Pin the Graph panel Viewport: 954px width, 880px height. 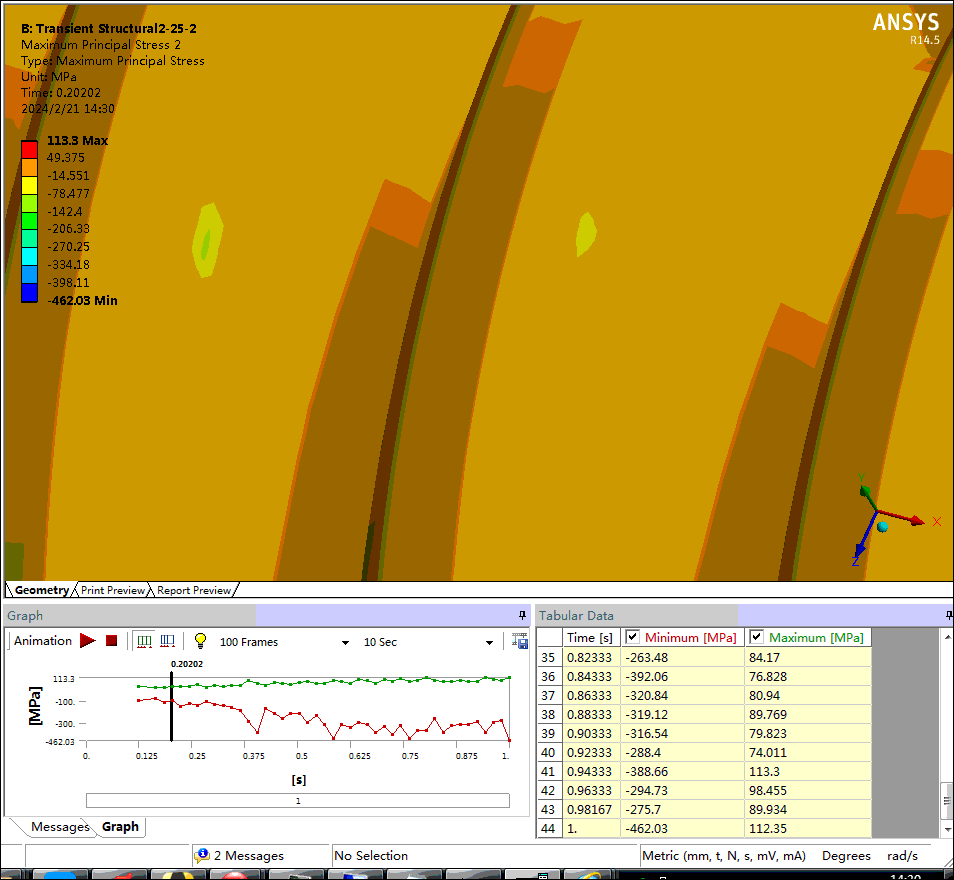pos(522,615)
